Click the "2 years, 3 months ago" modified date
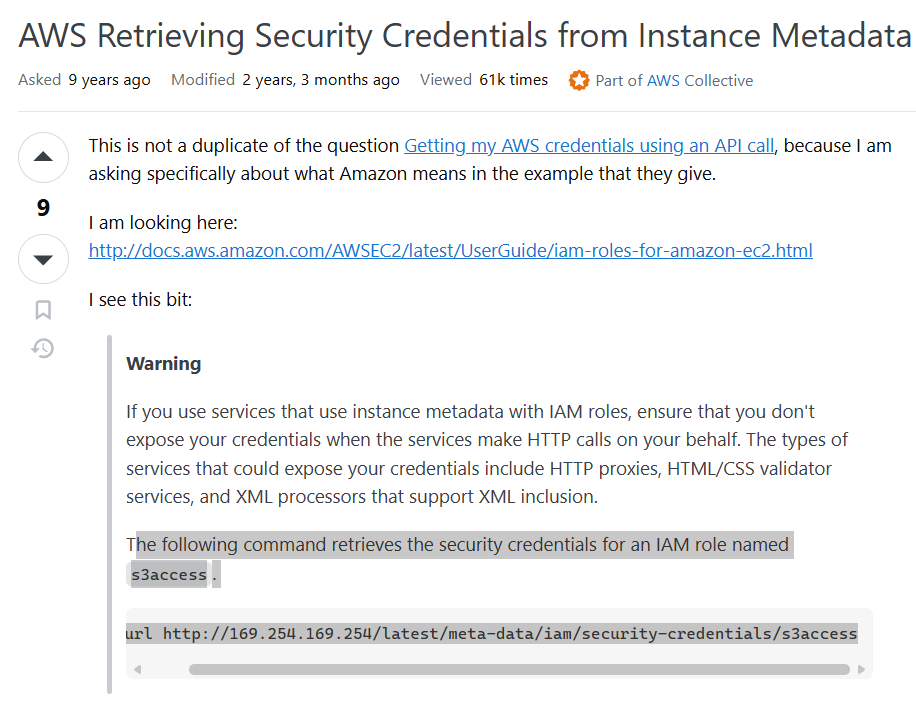Image resolution: width=916 pixels, height=708 pixels. (x=320, y=80)
